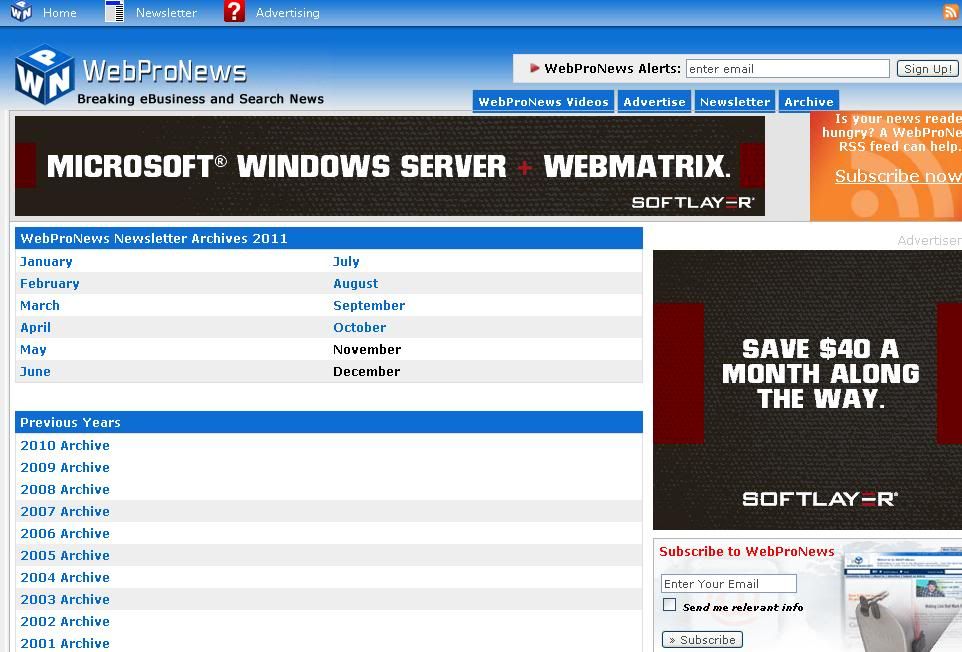Click the WebProNews Alerts email field
The width and height of the screenshot is (962, 652).
click(788, 69)
